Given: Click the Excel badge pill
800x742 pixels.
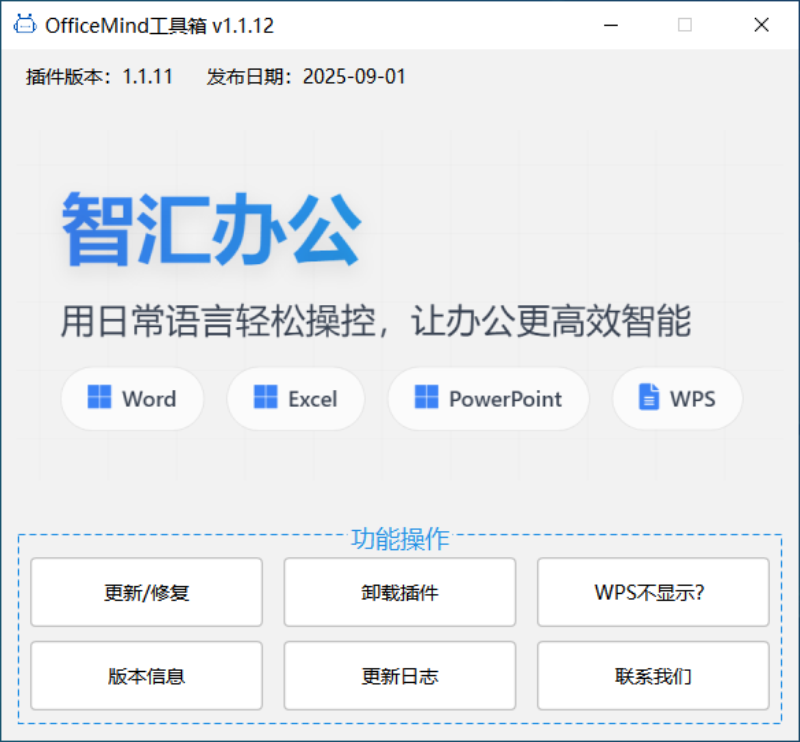Looking at the screenshot, I should (x=295, y=398).
